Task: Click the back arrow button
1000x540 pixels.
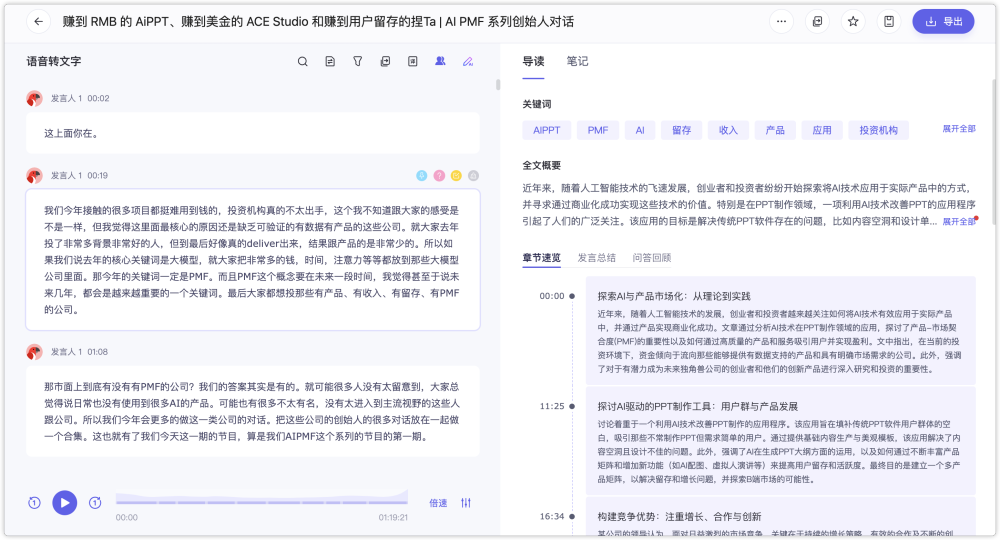Action: (39, 21)
